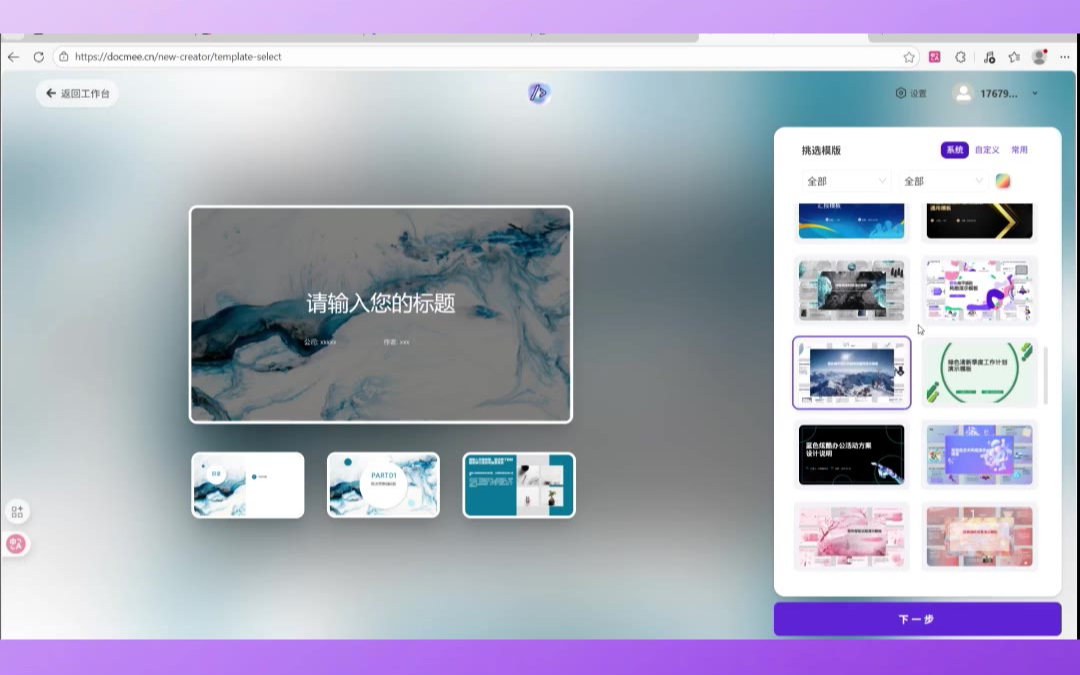
Task: Open browser three-dot settings menu
Action: [1064, 57]
